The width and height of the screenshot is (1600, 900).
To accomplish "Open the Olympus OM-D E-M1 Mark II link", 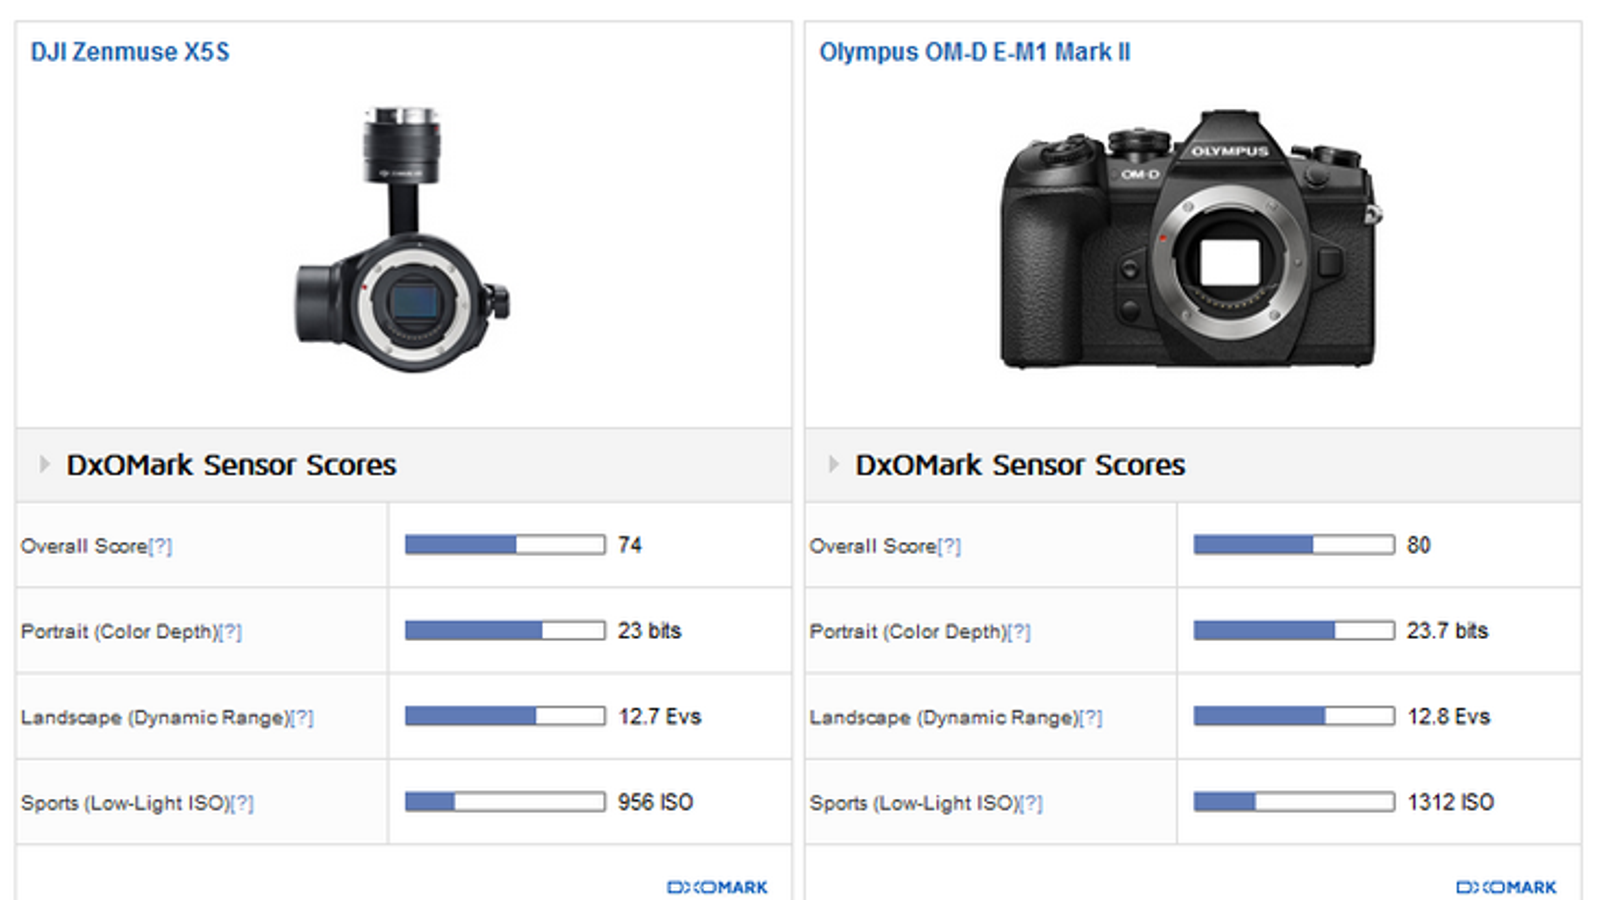I will pos(975,52).
